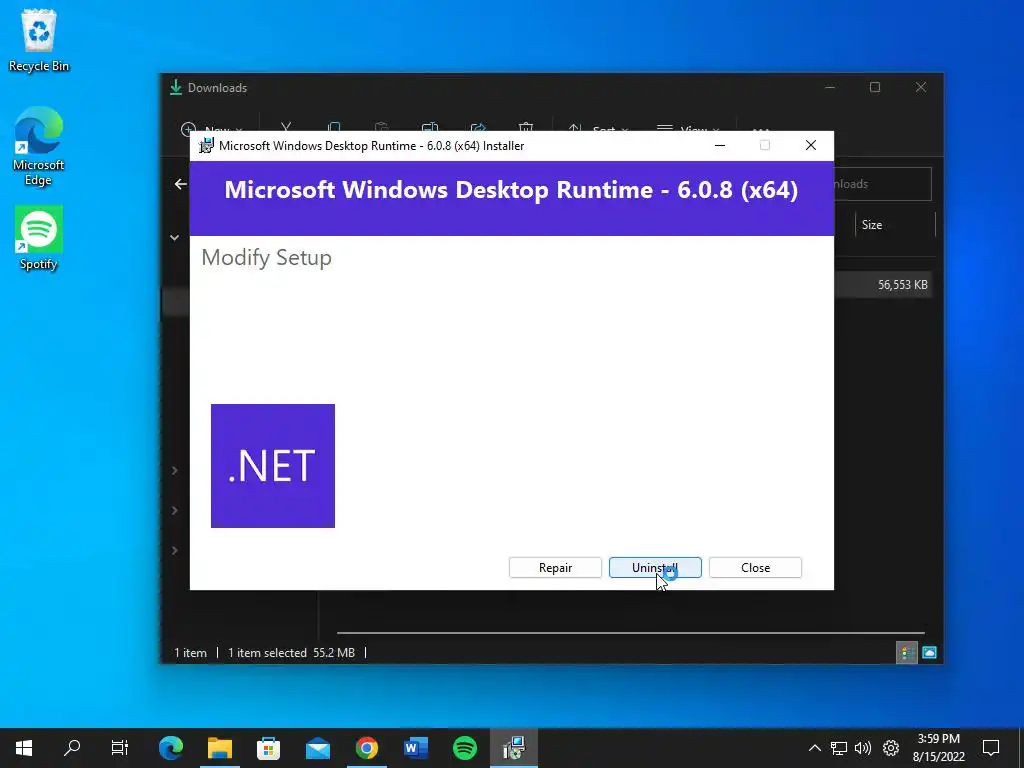
Task: Minimize the Desktop Runtime installer window
Action: tap(720, 146)
